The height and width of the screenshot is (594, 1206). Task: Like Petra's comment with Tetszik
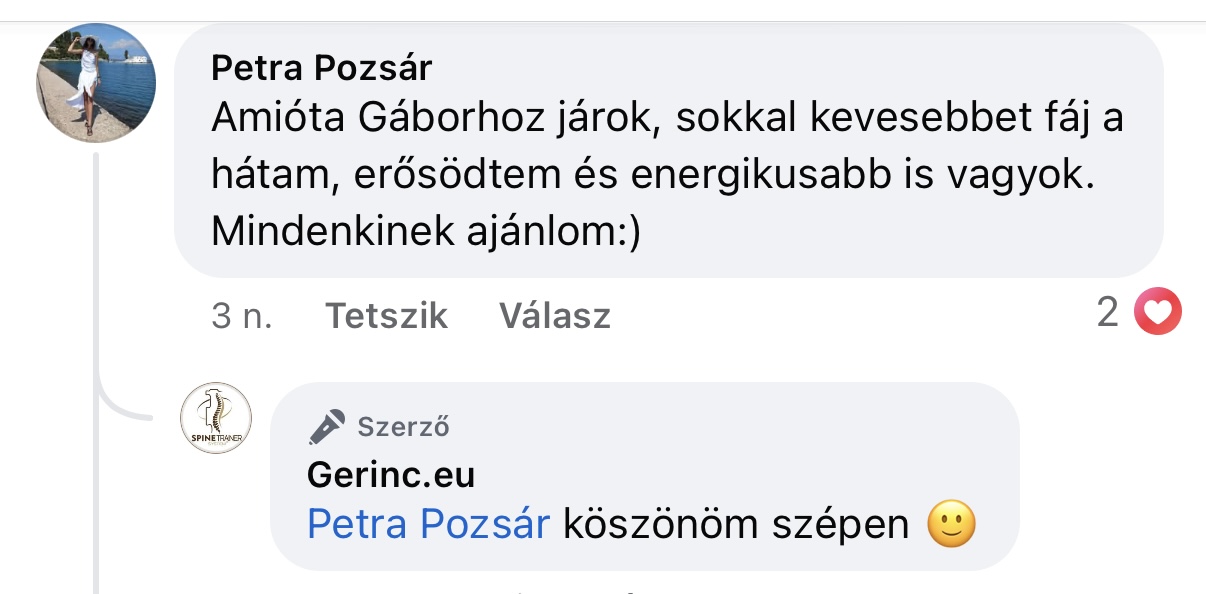coord(386,316)
